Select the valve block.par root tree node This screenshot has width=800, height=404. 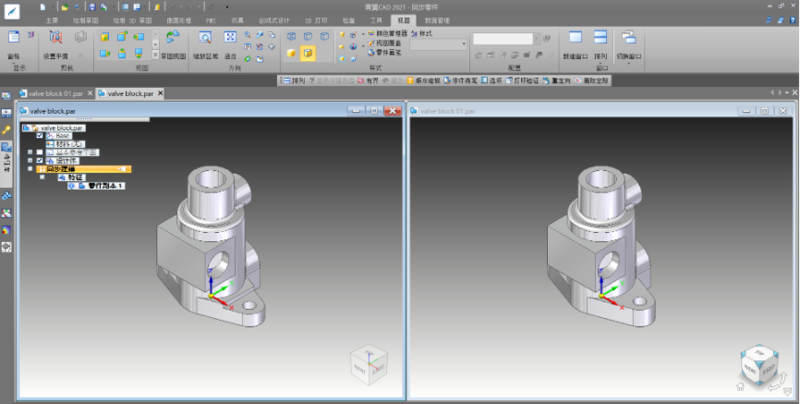coord(62,128)
